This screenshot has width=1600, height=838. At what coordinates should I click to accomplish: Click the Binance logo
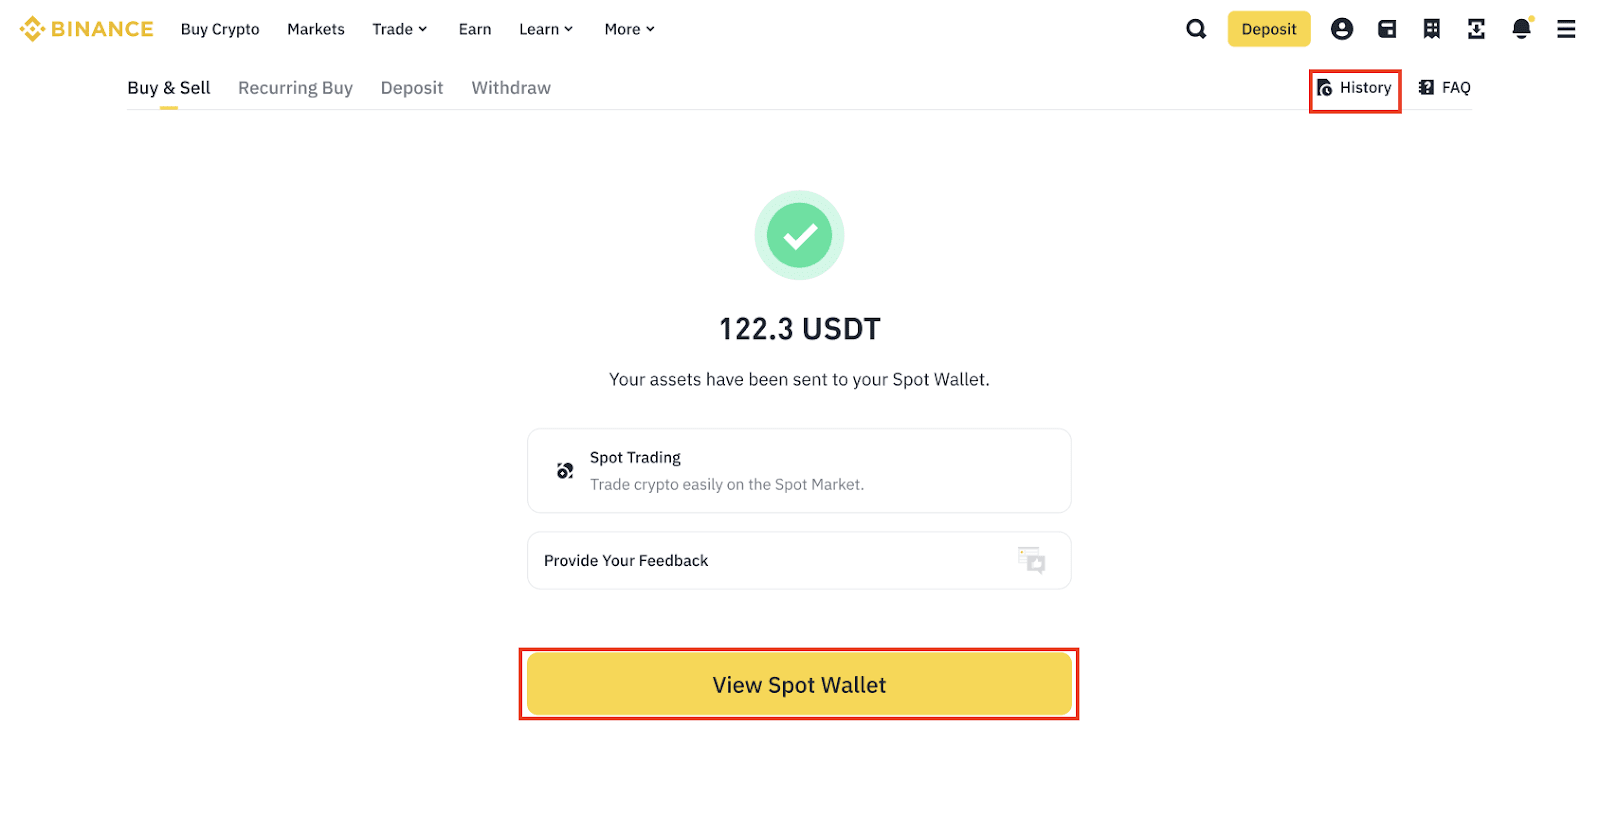pos(87,29)
